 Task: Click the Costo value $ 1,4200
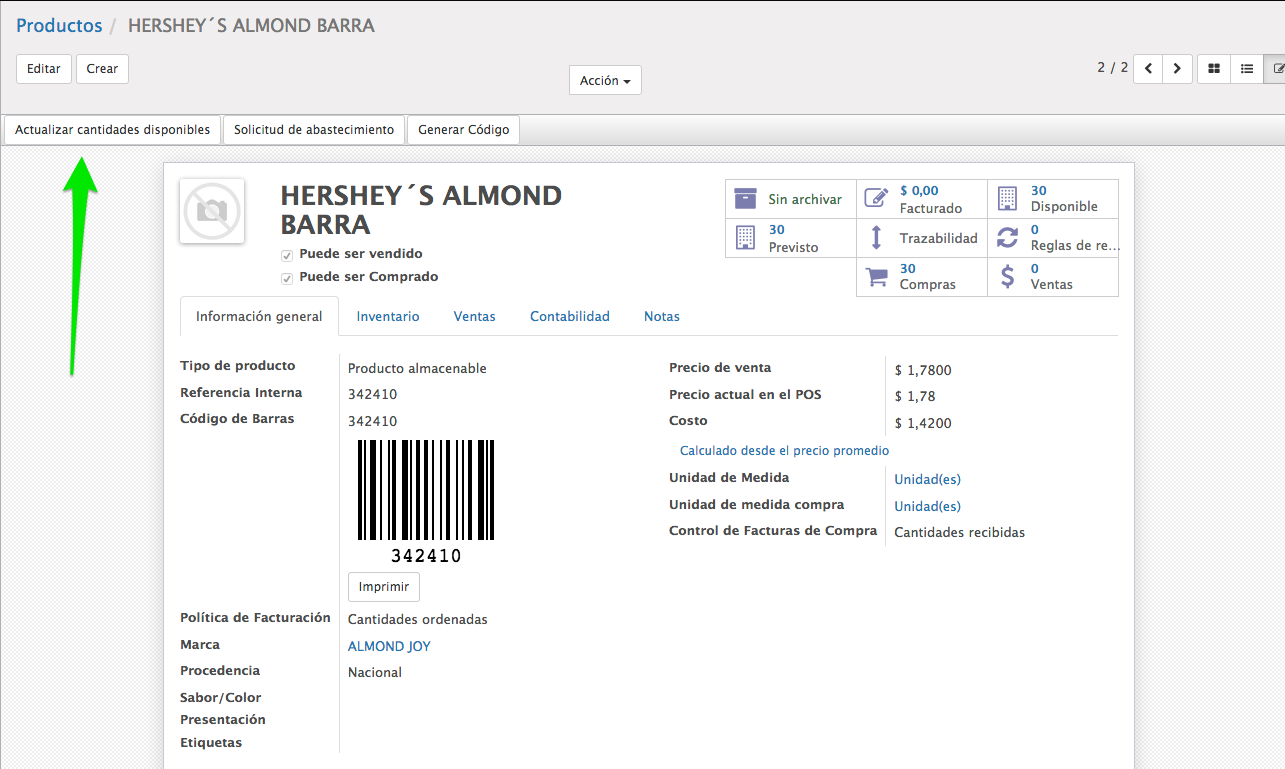tap(923, 423)
